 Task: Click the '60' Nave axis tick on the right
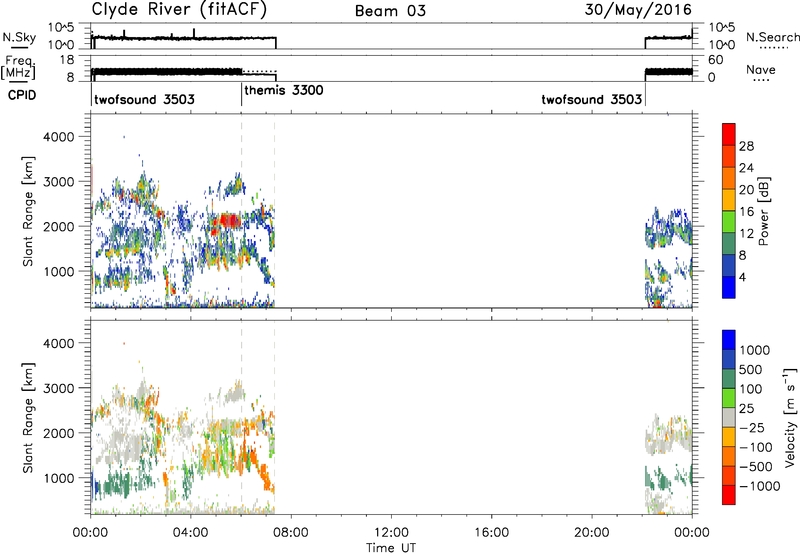coord(715,60)
